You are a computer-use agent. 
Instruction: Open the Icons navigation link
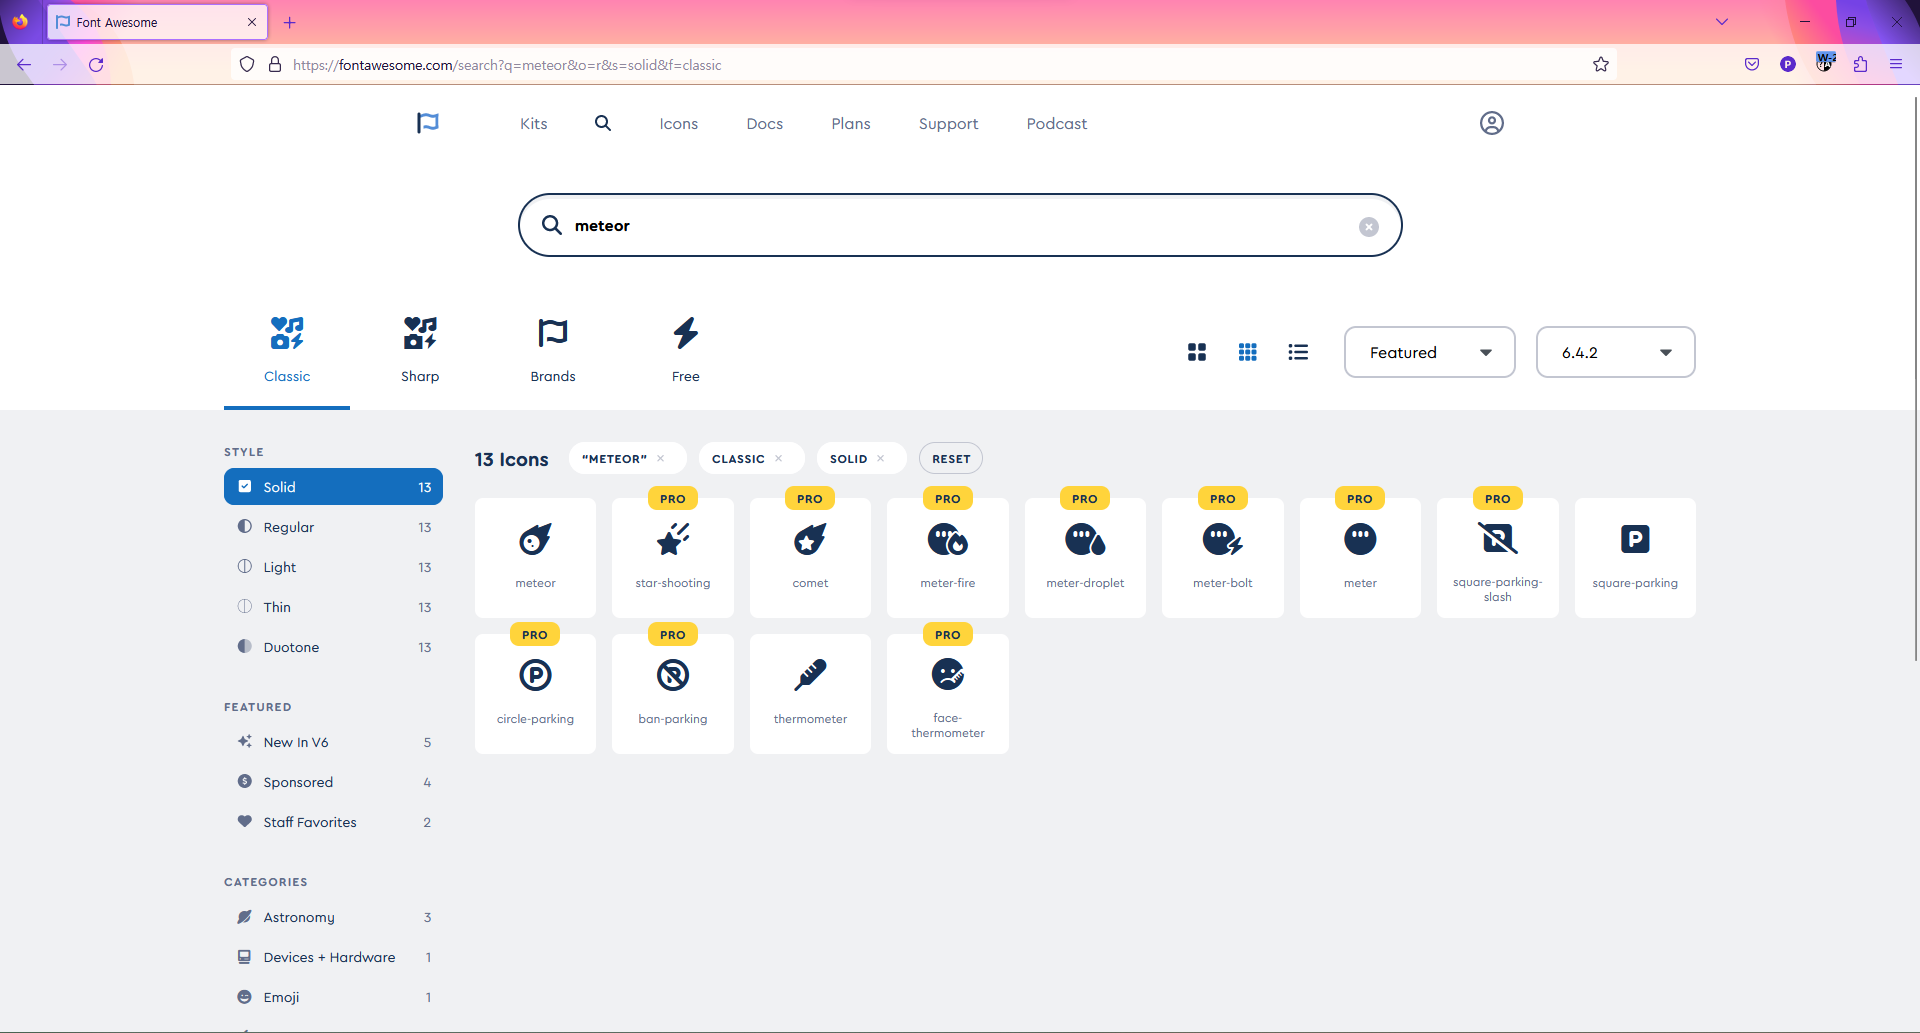click(679, 124)
